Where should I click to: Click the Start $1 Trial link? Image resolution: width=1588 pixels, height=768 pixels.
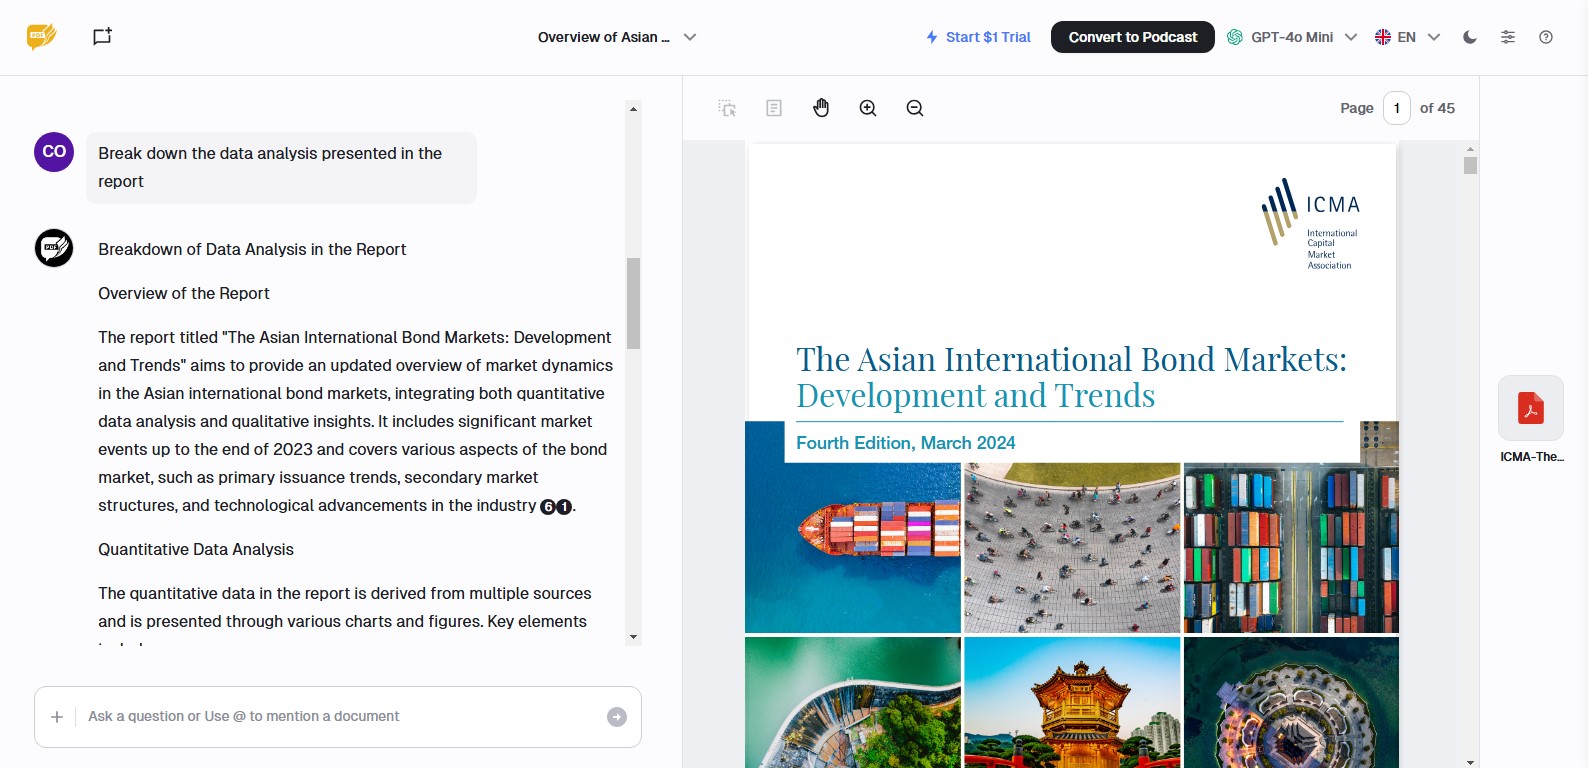coord(978,37)
